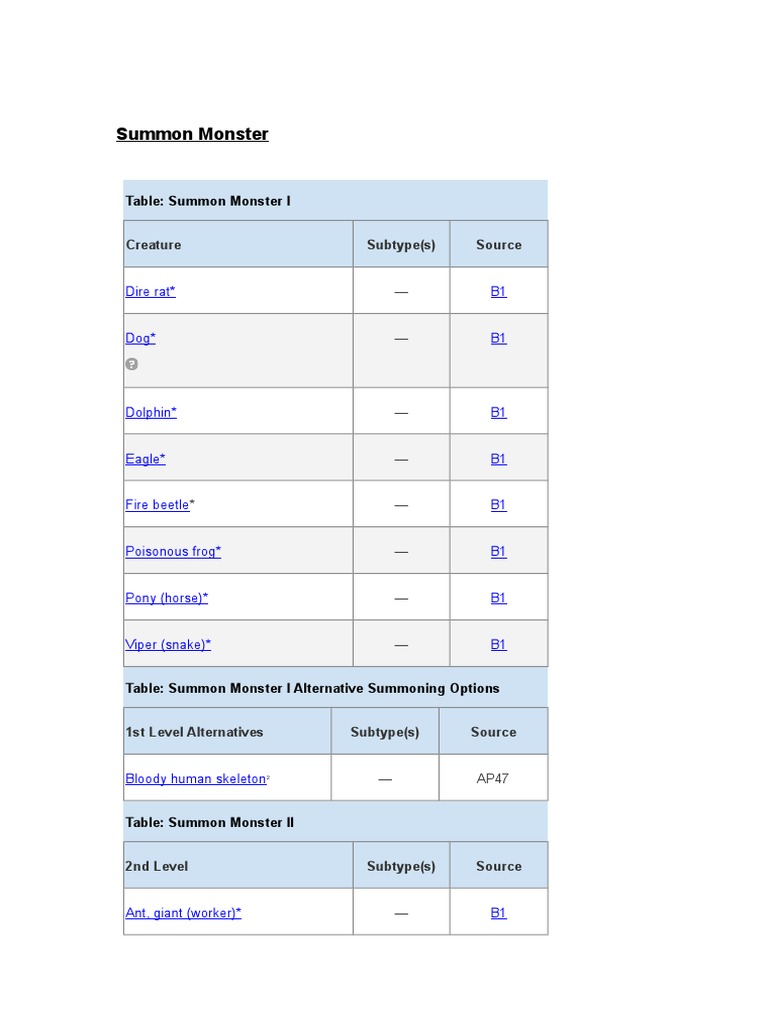The image size is (768, 1024).
Task: Click the Bloody human skeleton link
Action: click(195, 779)
